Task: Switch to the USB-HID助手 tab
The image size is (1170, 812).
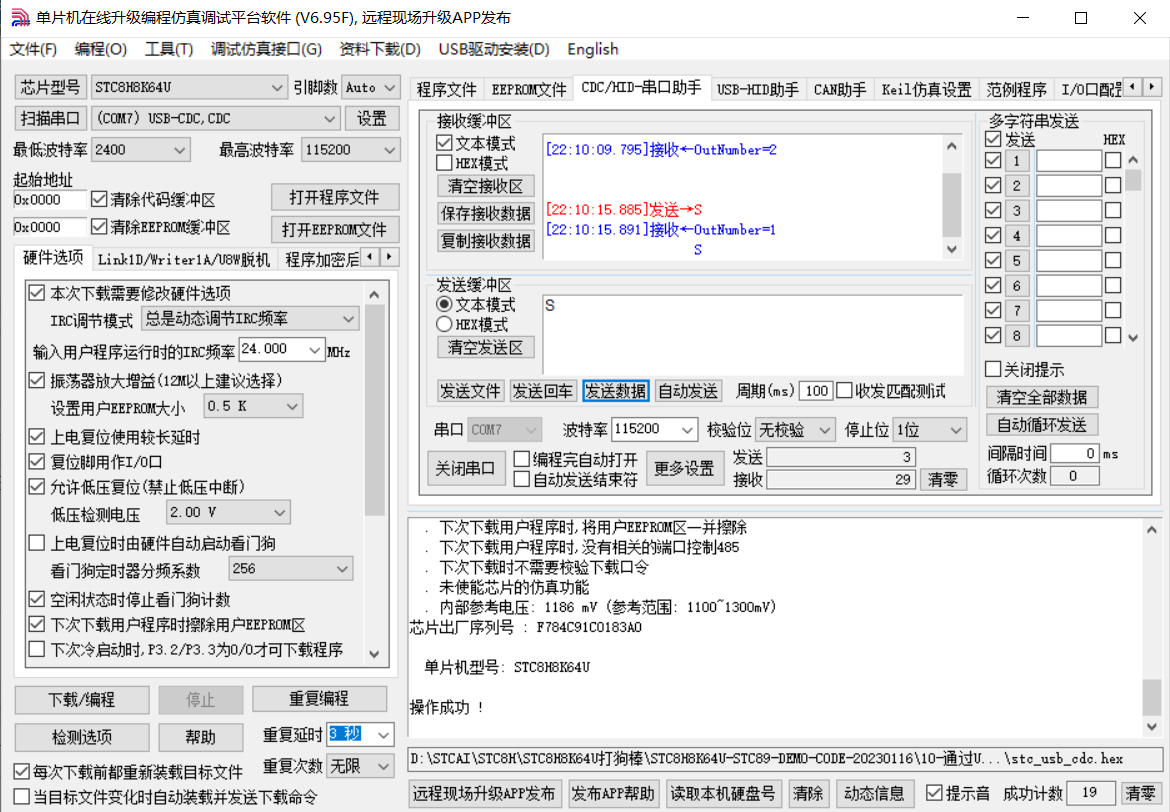Action: (x=757, y=90)
